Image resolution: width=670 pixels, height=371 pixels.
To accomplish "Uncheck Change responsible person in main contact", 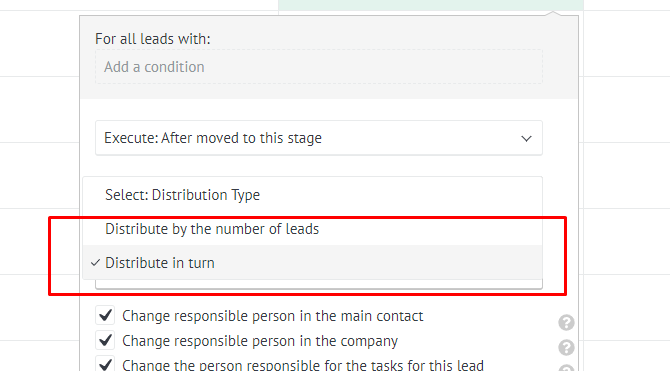I will (x=105, y=315).
